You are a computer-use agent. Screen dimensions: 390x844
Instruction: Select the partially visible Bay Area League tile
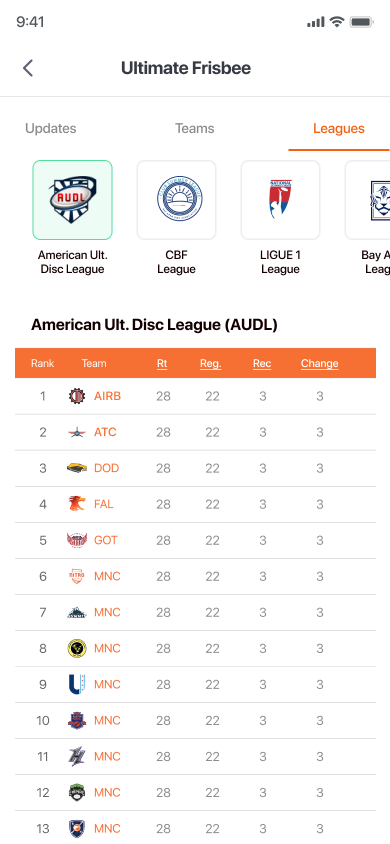click(x=367, y=200)
